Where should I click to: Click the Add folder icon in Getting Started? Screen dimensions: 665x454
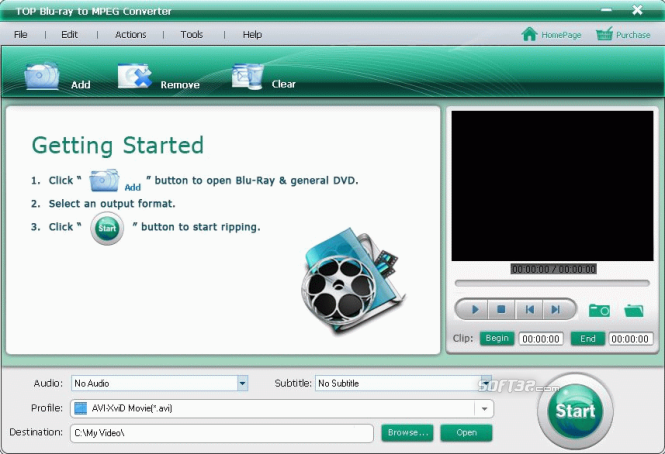pyautogui.click(x=104, y=180)
